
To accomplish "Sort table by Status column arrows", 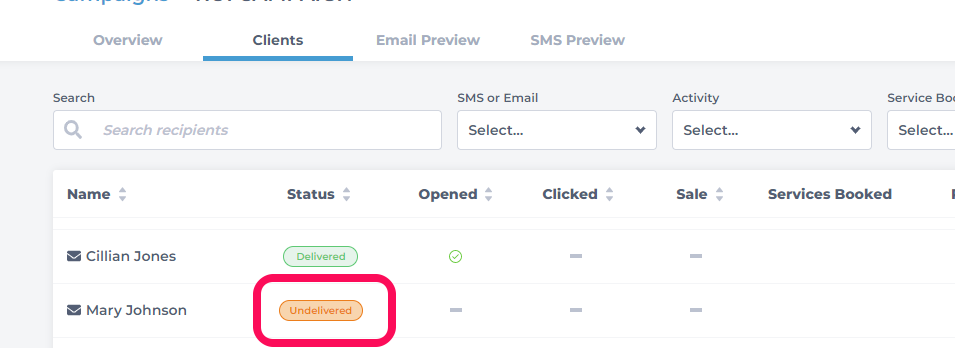I will point(347,194).
